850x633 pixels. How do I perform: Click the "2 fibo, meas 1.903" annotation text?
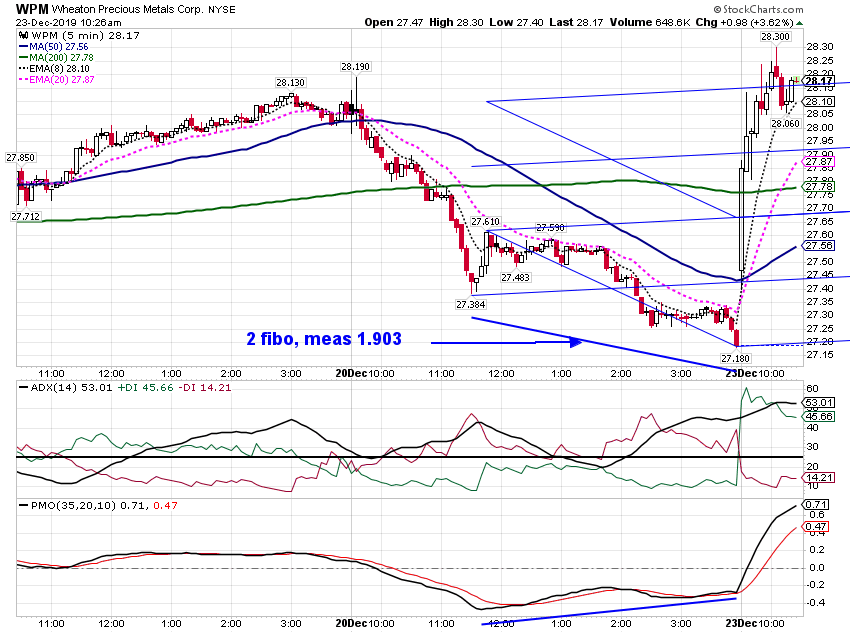tap(324, 339)
